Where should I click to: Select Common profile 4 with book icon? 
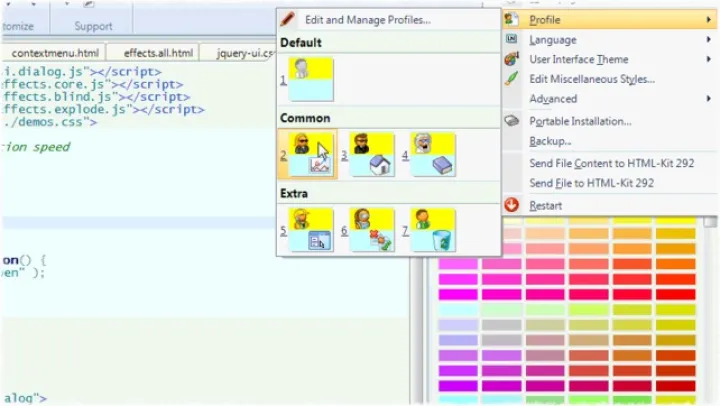pyautogui.click(x=433, y=155)
